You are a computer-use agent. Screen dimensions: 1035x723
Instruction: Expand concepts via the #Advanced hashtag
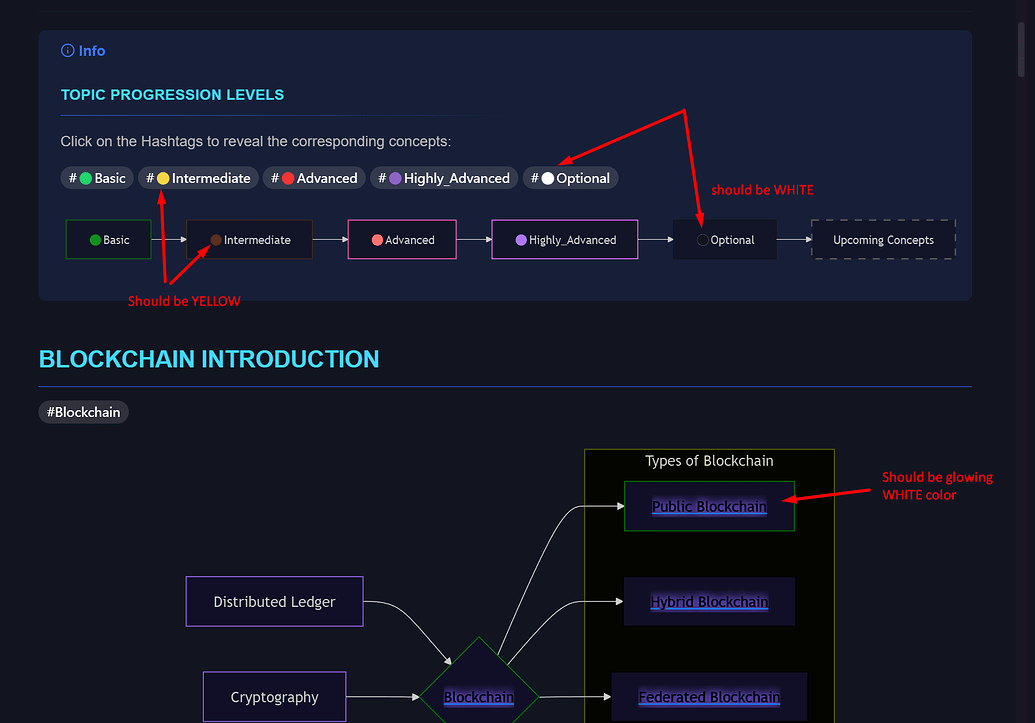pos(313,177)
